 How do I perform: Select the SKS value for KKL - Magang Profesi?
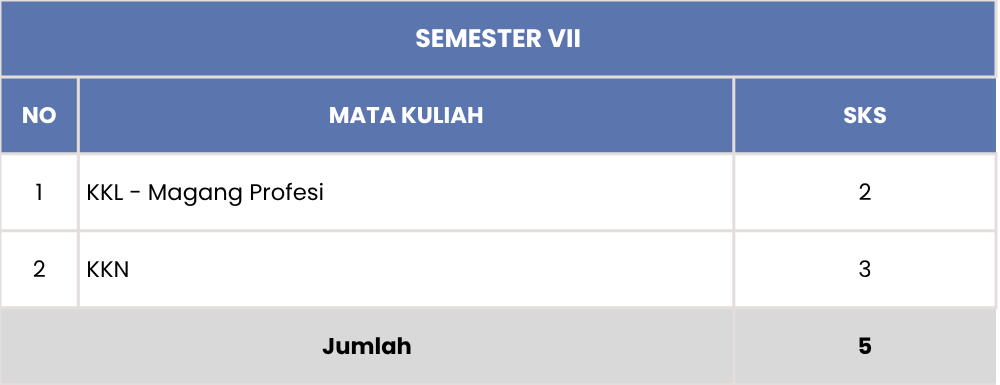[865, 192]
